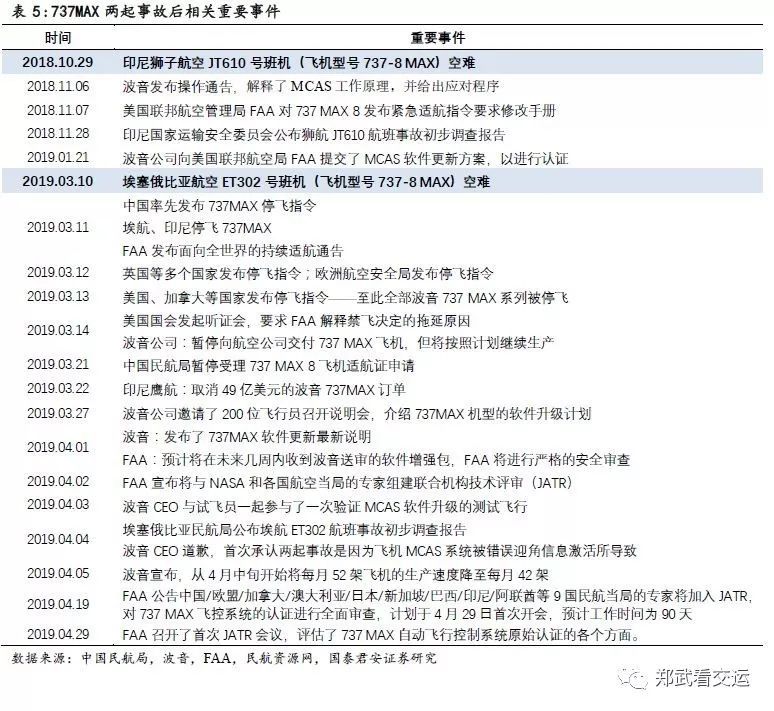Click the 印尼鹰航:取消 49 亿美元 订单 line
This screenshot has width=774, height=711.
point(264,390)
